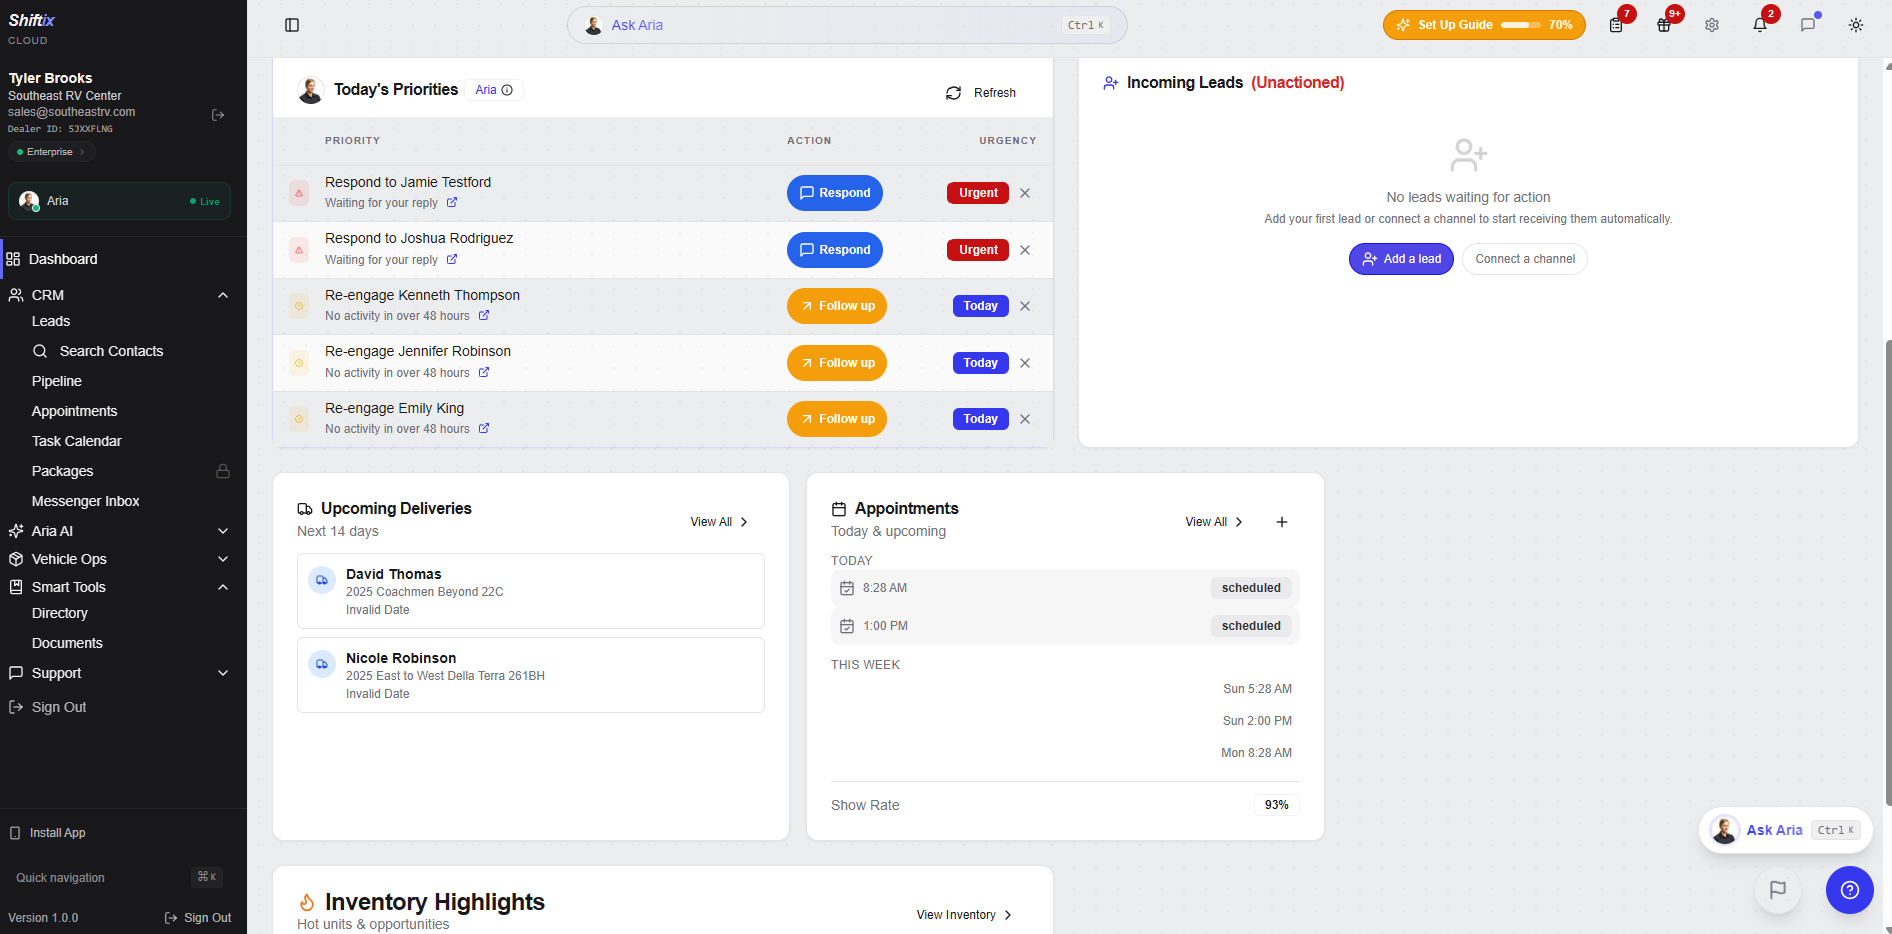Image resolution: width=1892 pixels, height=934 pixels.
Task: Collapse the CRM sidebar section
Action: tap(223, 295)
